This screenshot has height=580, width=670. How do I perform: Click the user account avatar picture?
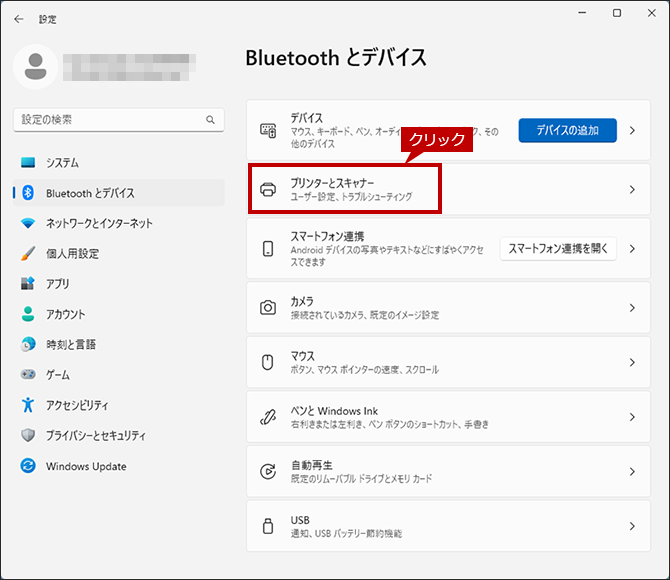click(x=35, y=67)
